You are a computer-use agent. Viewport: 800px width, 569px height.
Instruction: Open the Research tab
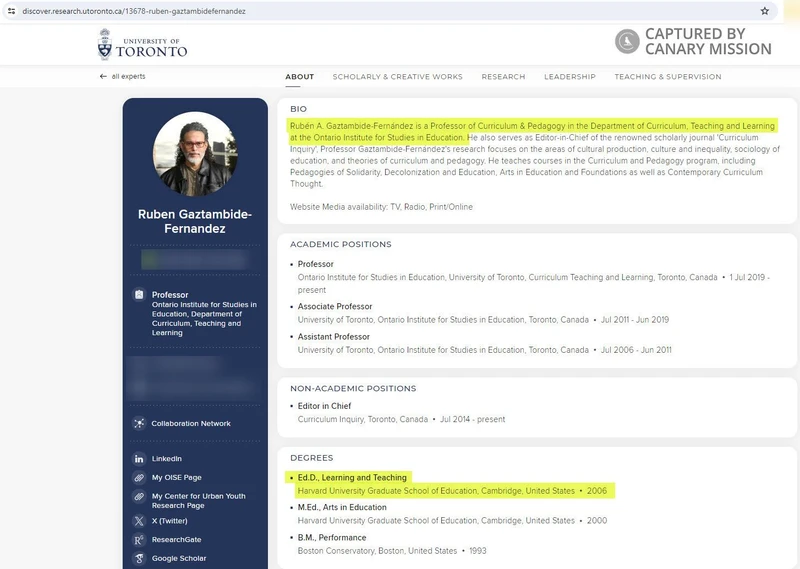pyautogui.click(x=503, y=77)
